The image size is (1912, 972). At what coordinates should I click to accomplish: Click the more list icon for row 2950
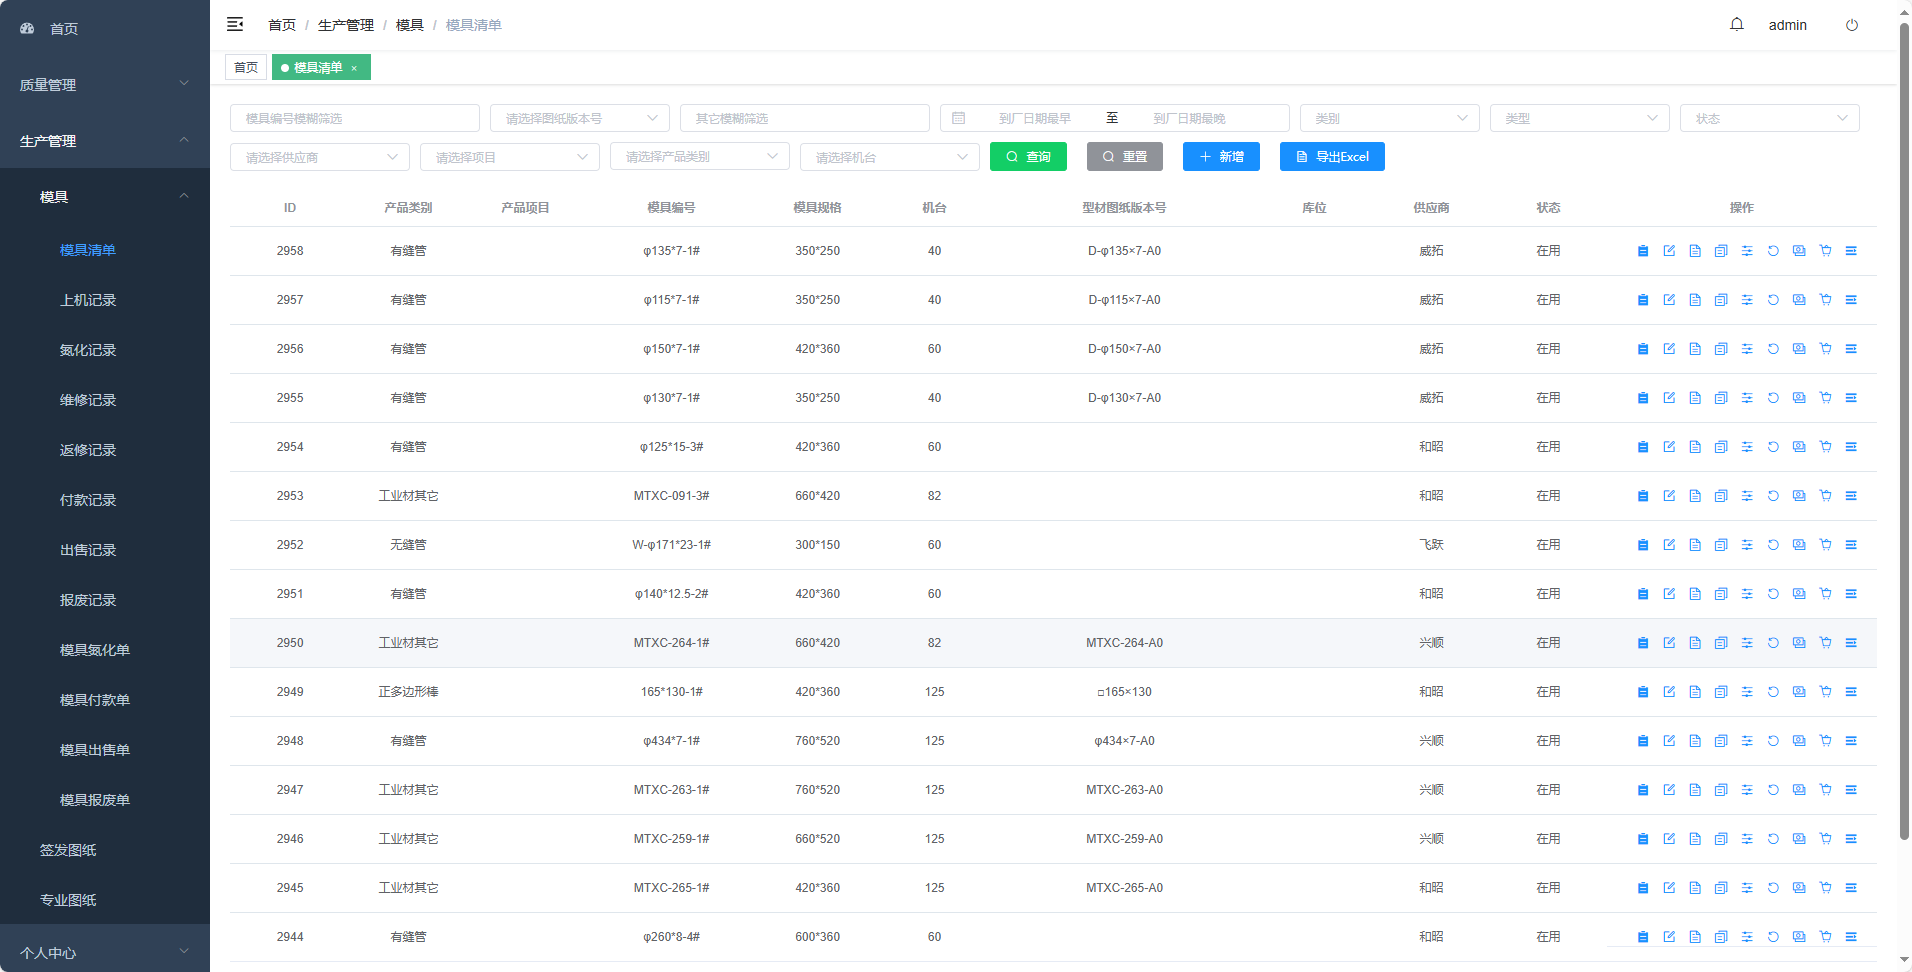click(1851, 643)
